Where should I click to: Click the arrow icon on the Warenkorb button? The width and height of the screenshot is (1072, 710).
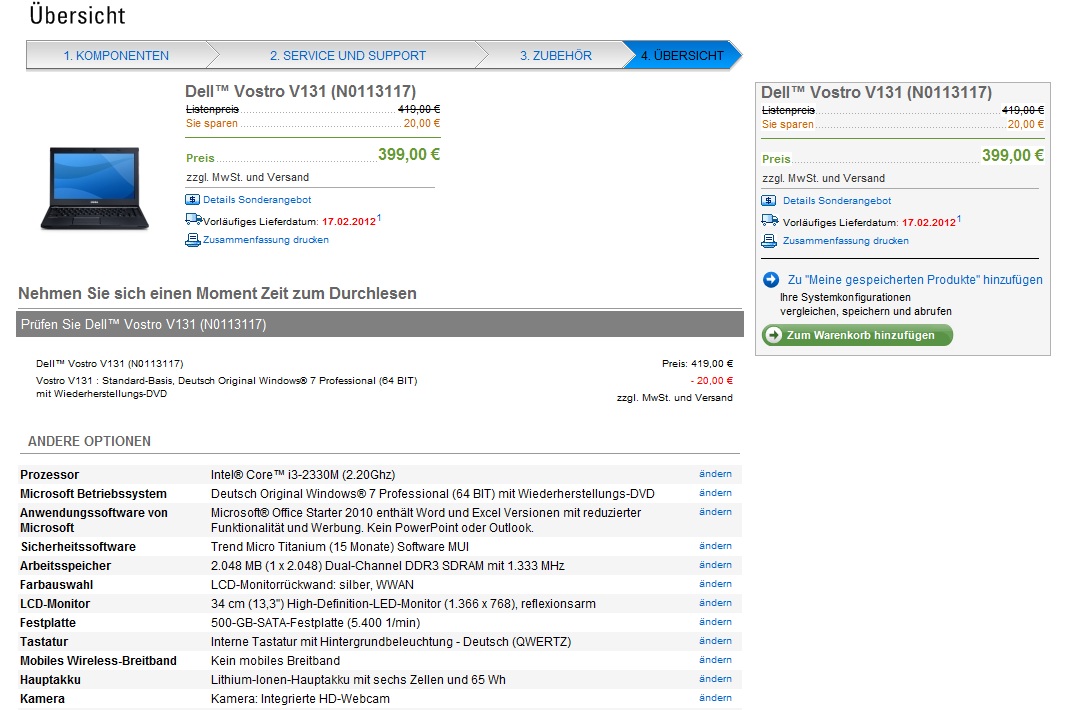point(773,335)
